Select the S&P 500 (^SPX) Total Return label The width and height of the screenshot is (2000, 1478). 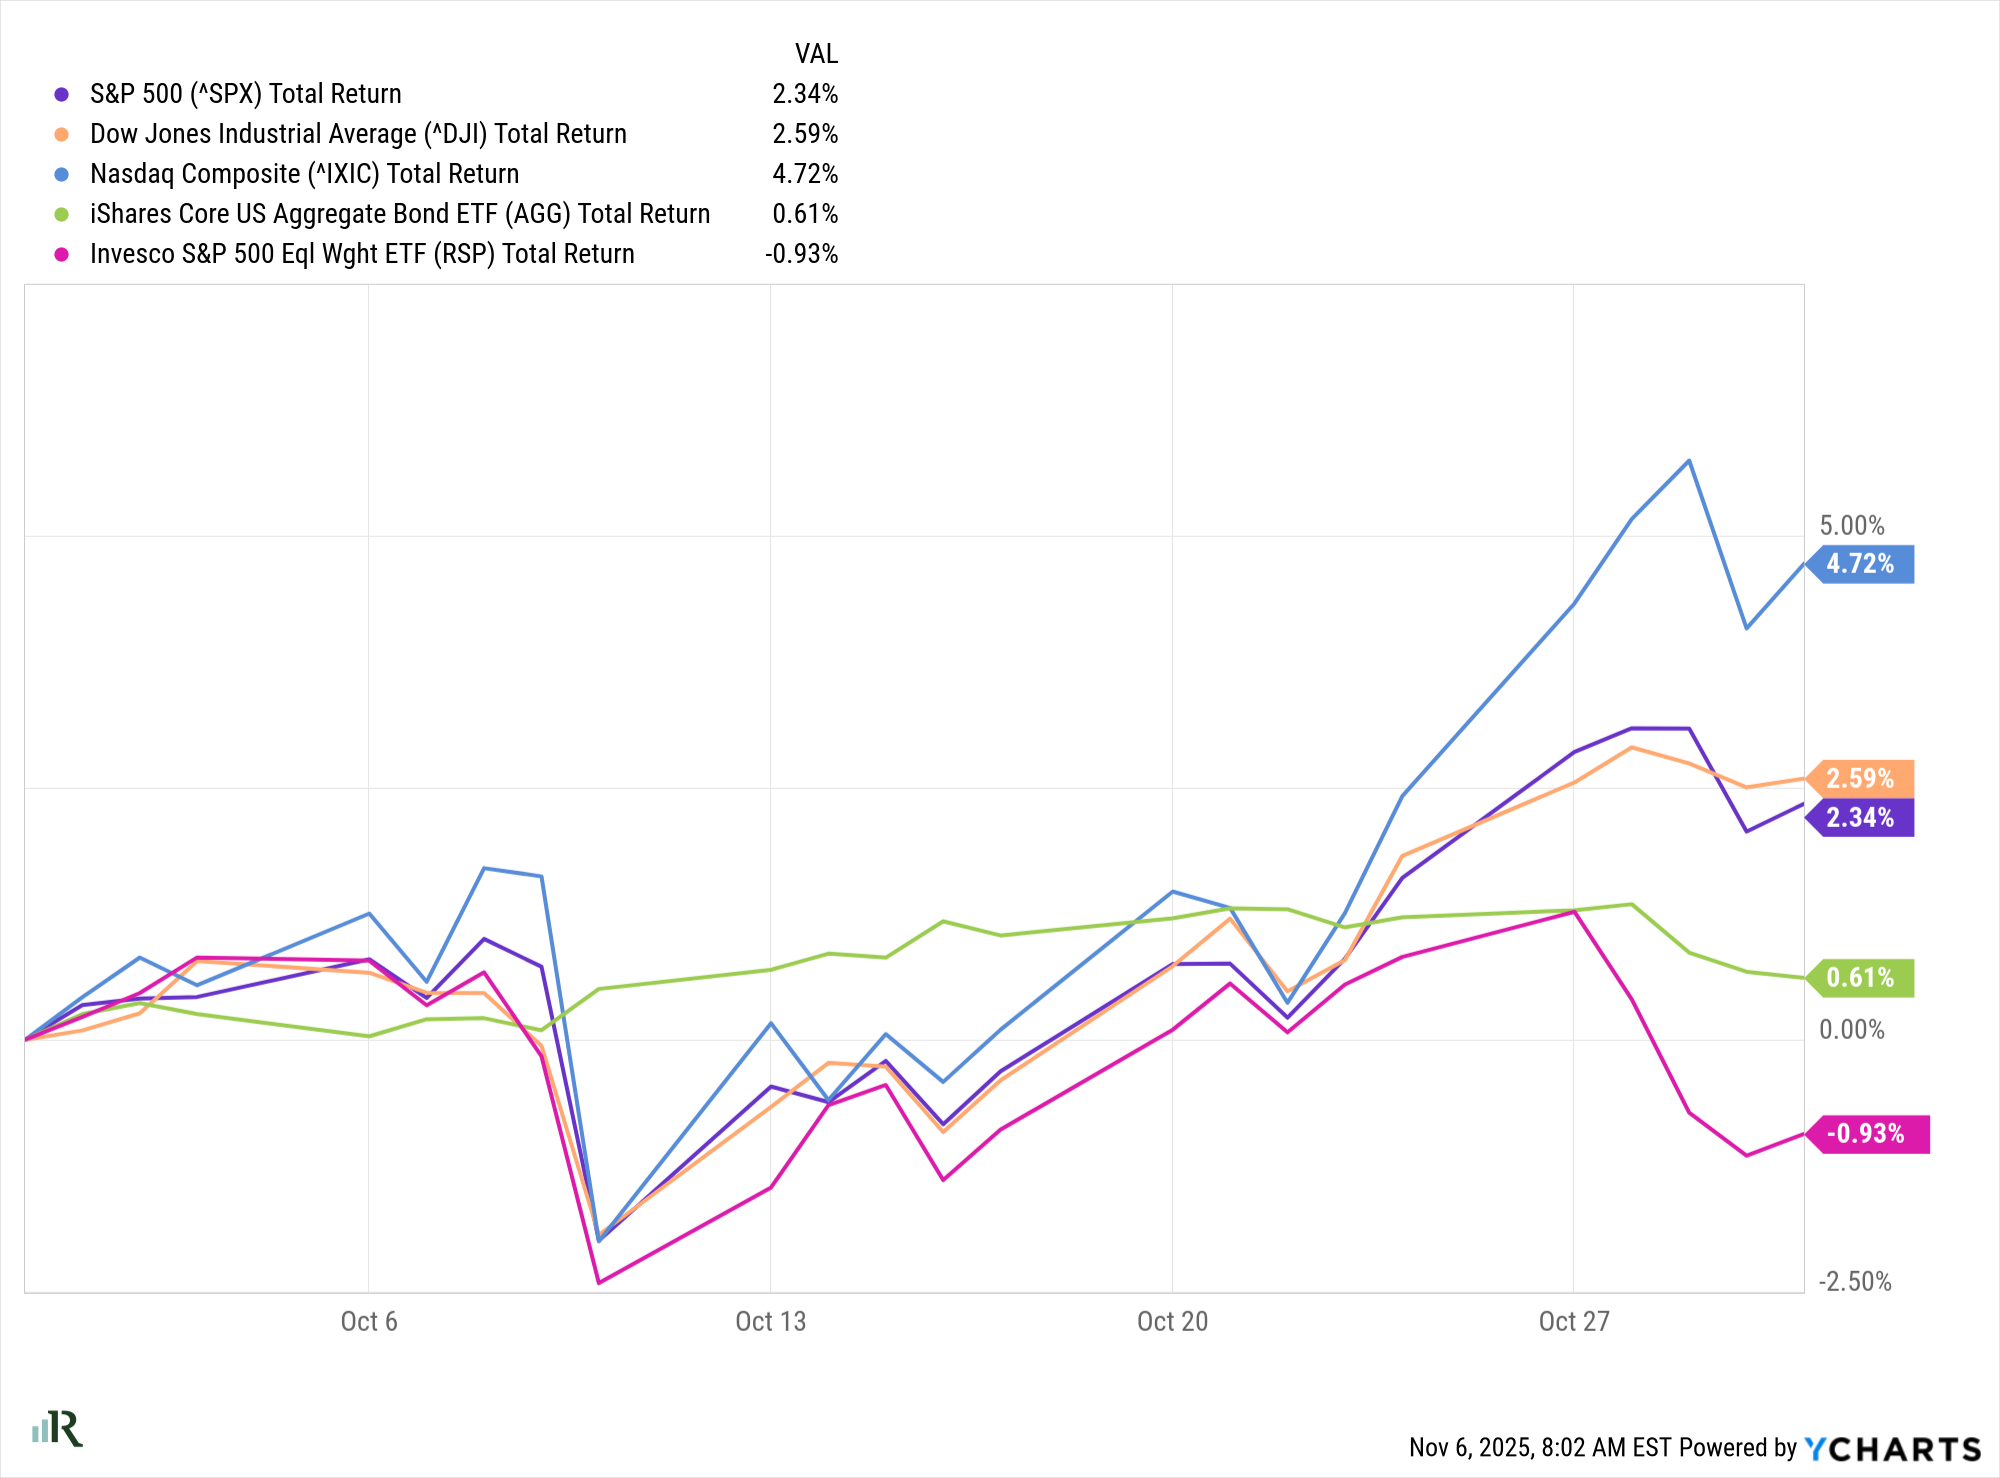coord(246,94)
